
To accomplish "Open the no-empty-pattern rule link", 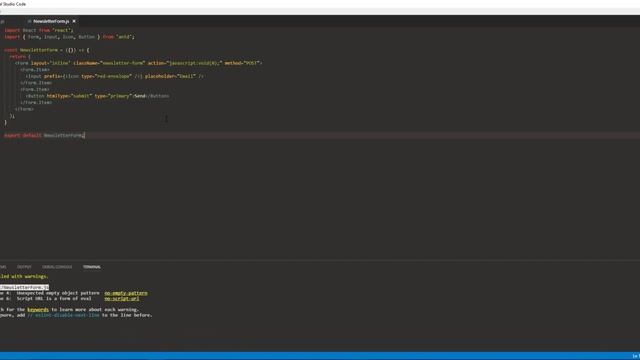I will pyautogui.click(x=126, y=293).
